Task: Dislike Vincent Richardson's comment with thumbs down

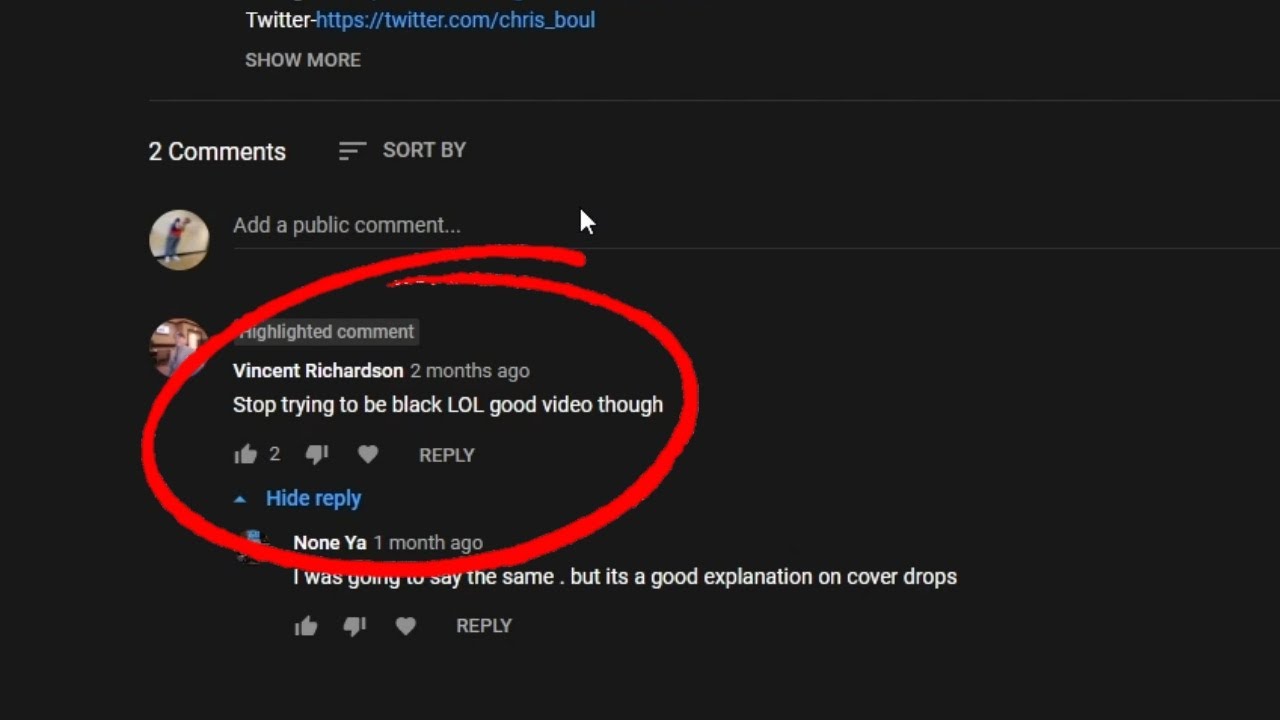Action: (317, 455)
